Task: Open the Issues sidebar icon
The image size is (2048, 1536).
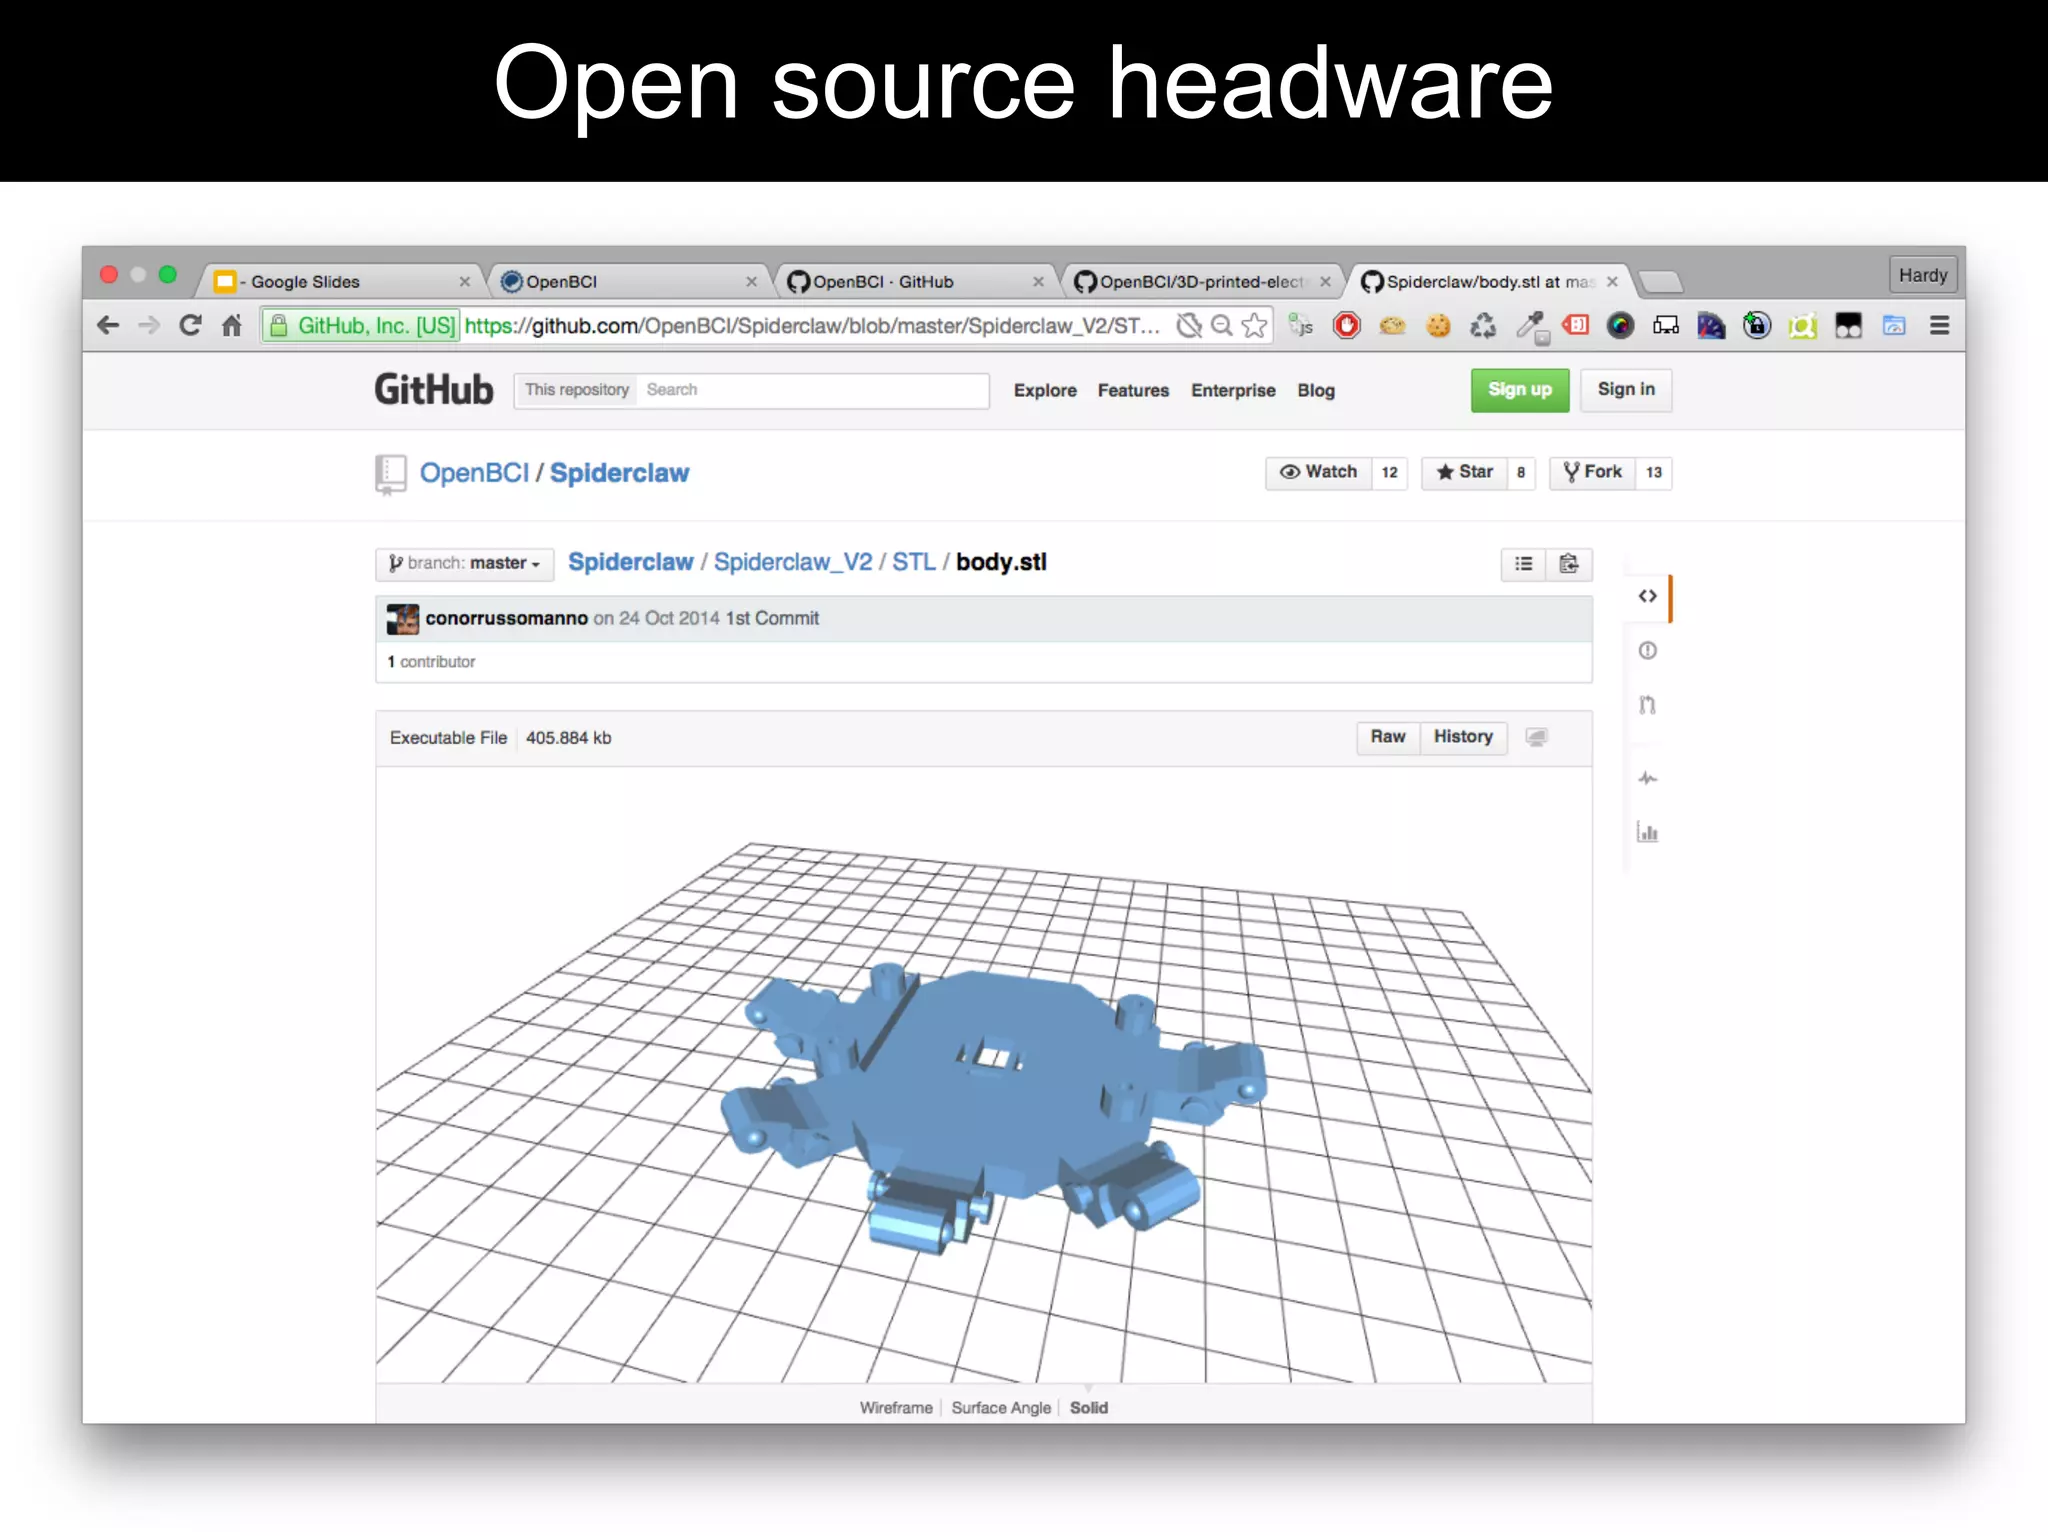Action: pyautogui.click(x=1647, y=651)
